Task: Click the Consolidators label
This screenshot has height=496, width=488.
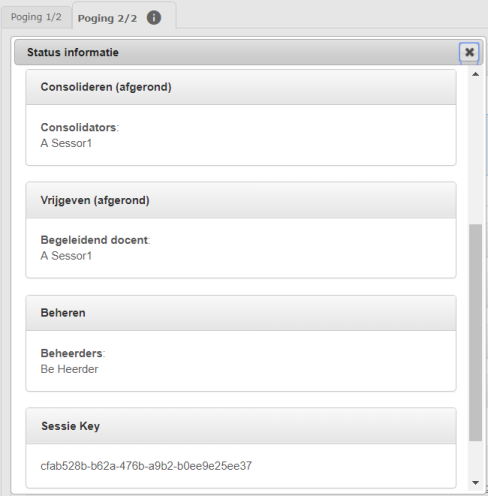Action: click(79, 127)
